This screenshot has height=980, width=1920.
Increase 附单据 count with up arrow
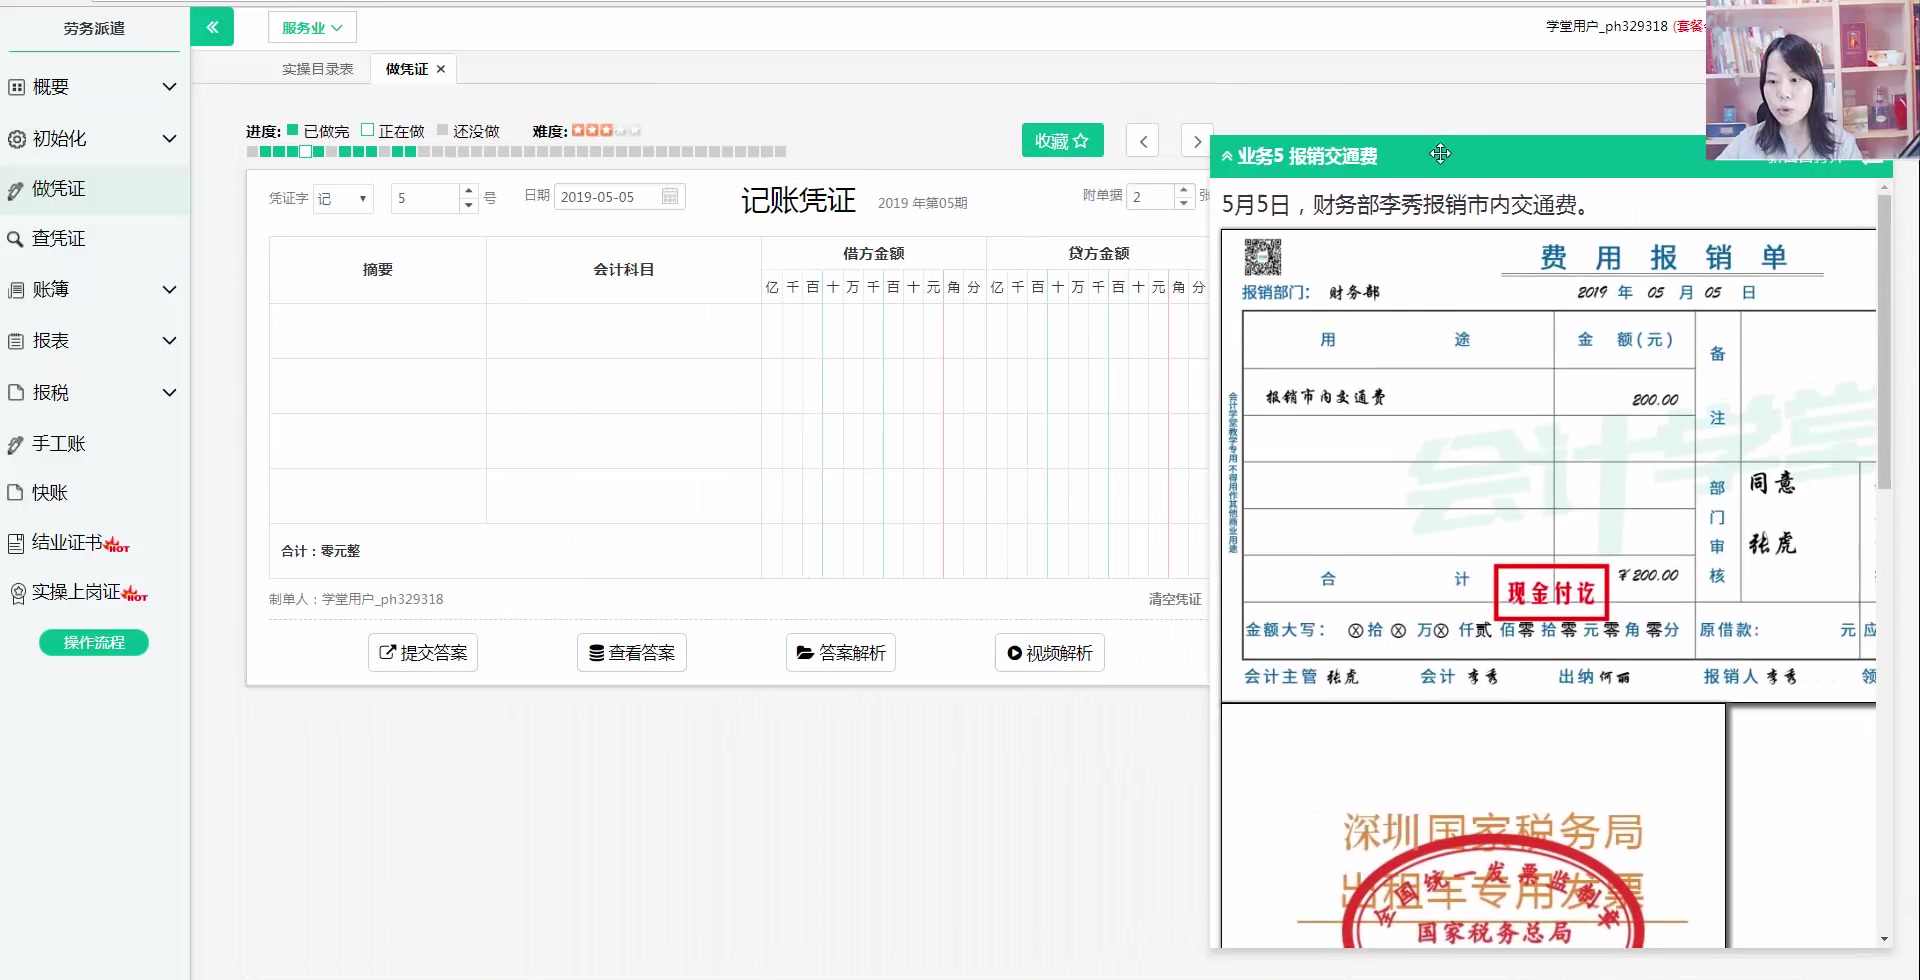click(1184, 190)
